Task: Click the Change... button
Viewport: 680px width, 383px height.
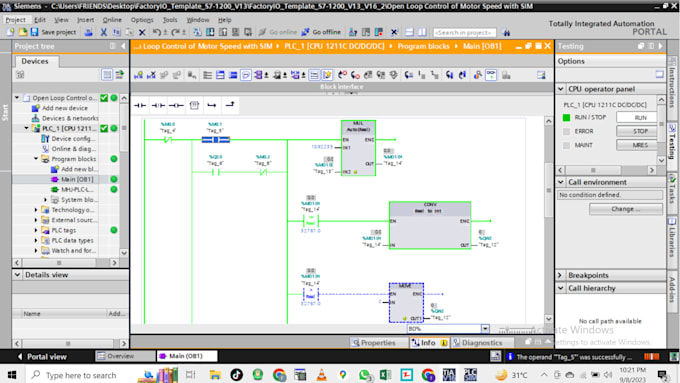Action: pyautogui.click(x=625, y=209)
